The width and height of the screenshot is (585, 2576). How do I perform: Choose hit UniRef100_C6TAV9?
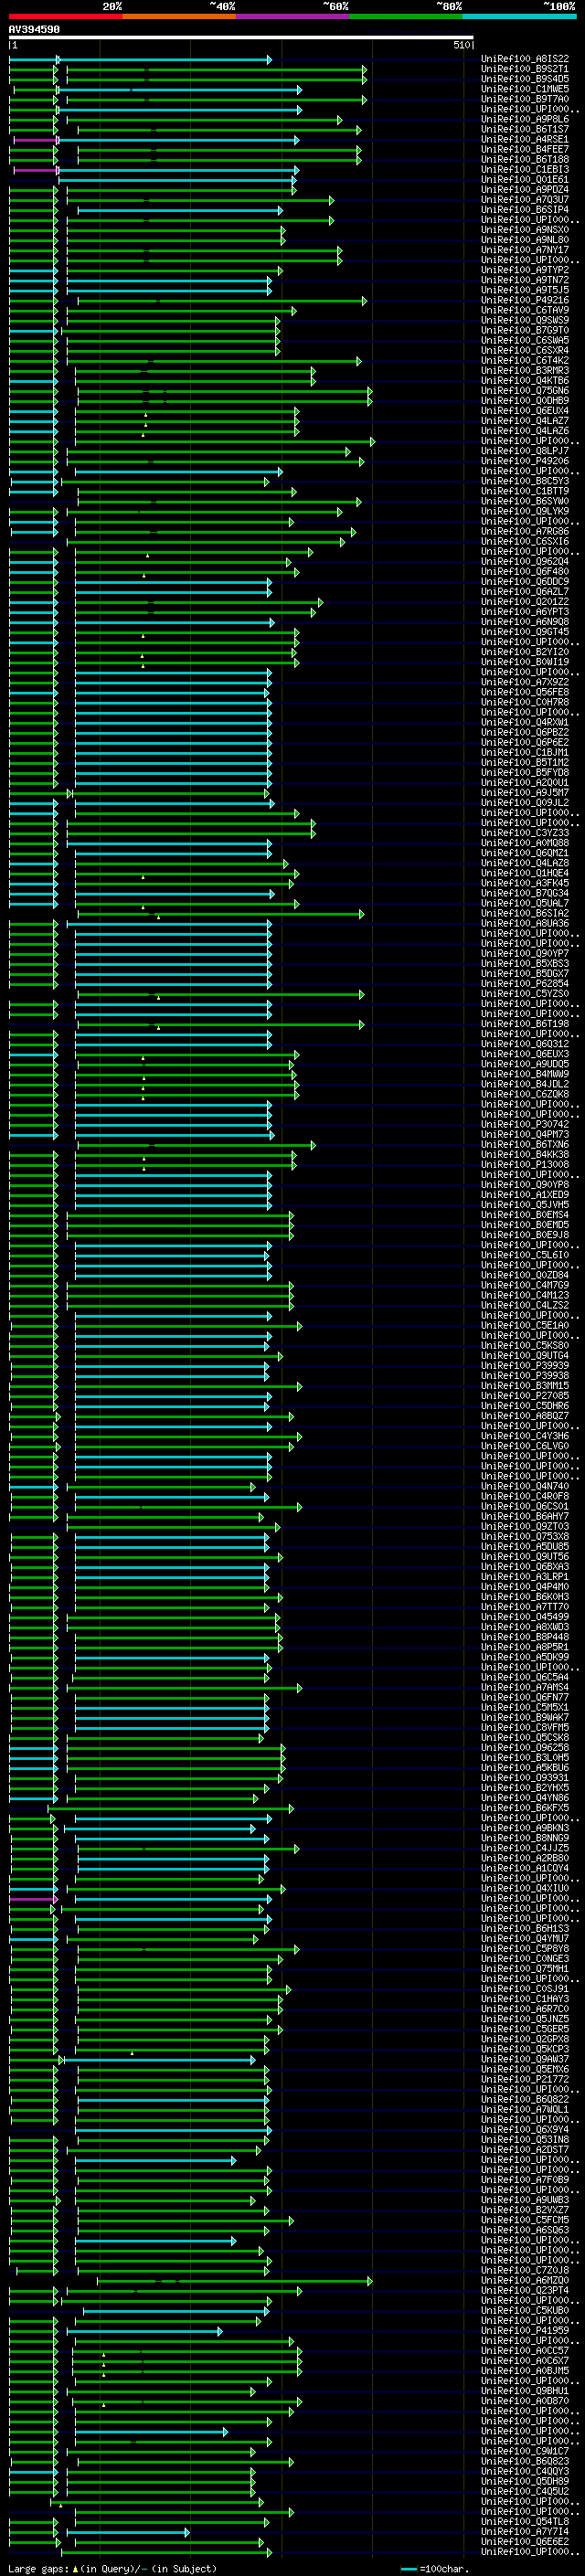[x=525, y=310]
